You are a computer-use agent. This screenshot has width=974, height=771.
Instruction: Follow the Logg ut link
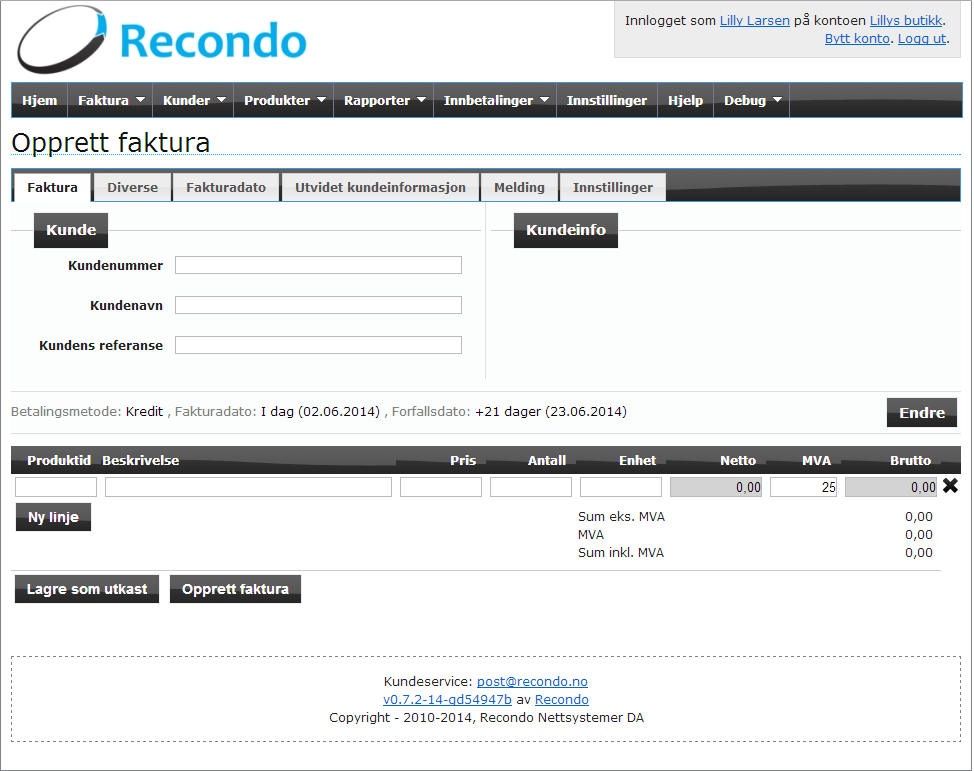(921, 38)
